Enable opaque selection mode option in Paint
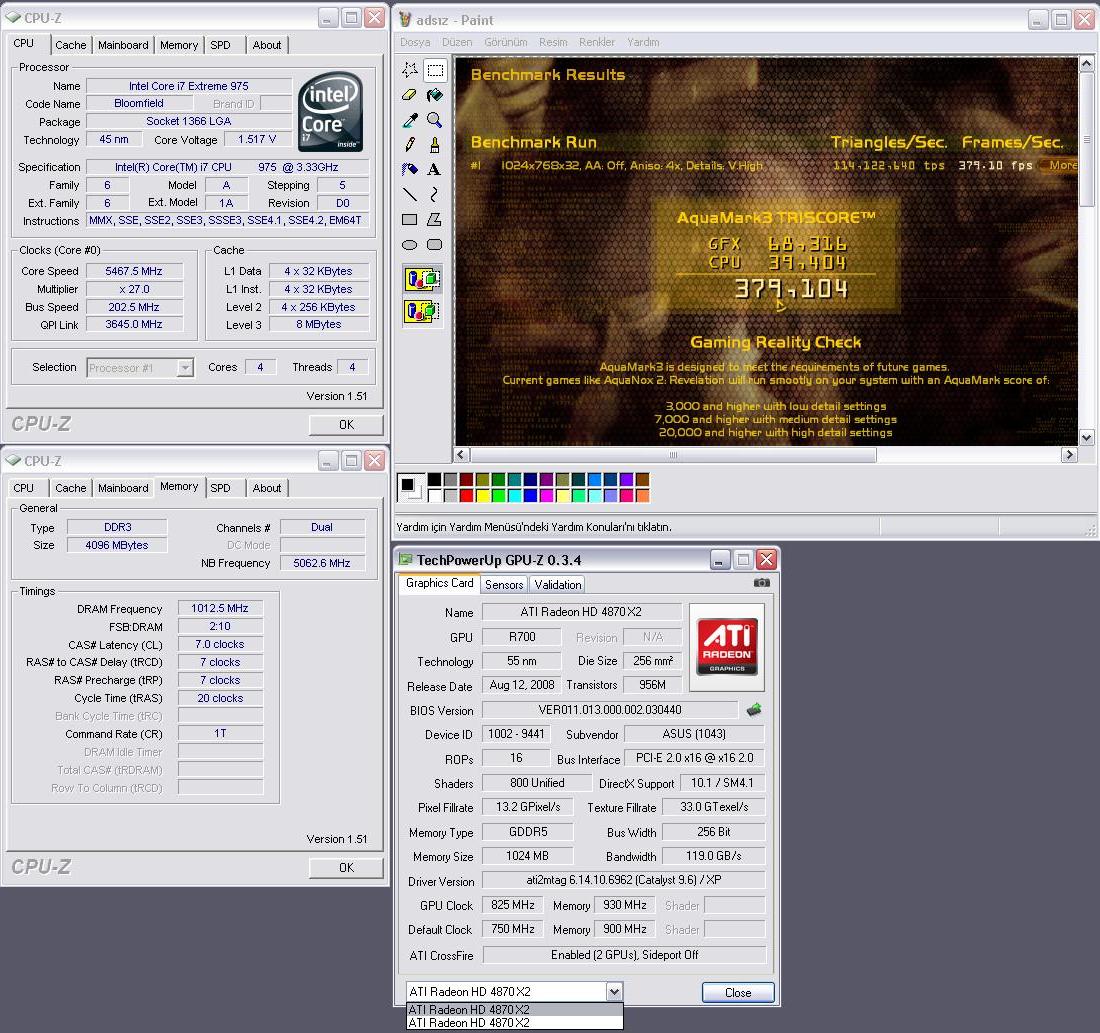 422,280
